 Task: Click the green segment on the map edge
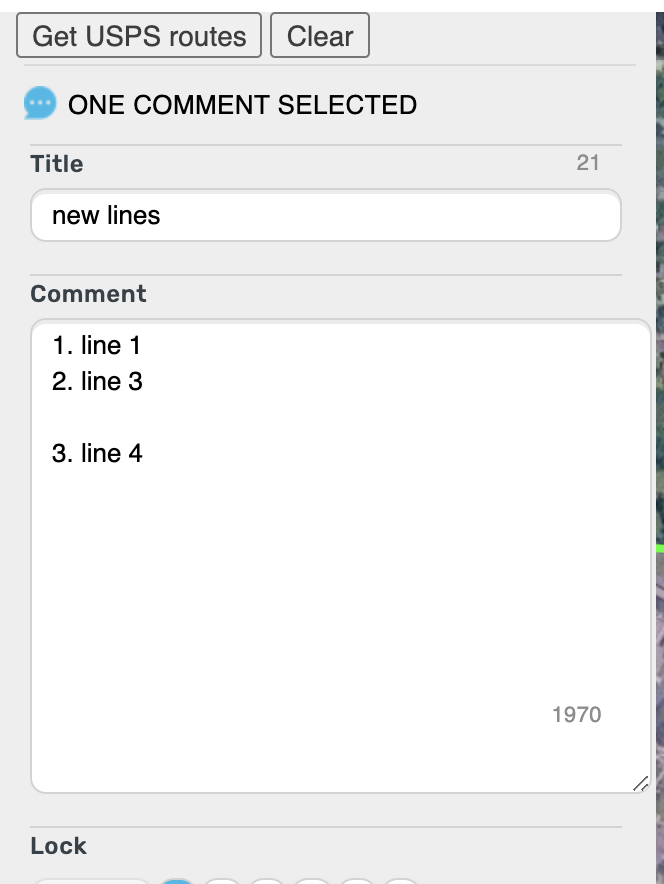pos(659,548)
